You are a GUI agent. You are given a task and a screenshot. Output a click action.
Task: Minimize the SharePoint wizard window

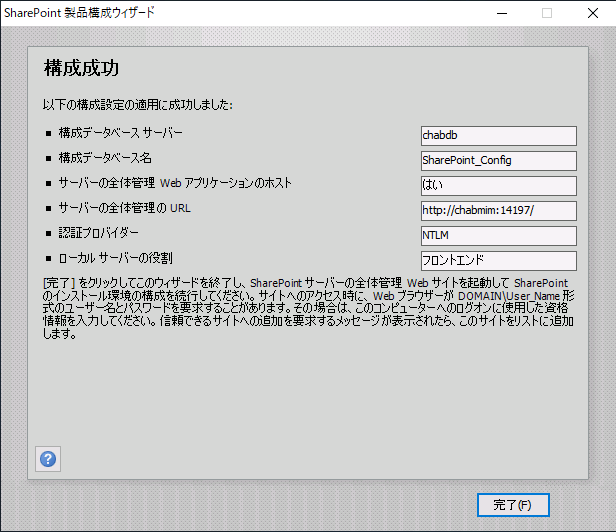click(502, 13)
